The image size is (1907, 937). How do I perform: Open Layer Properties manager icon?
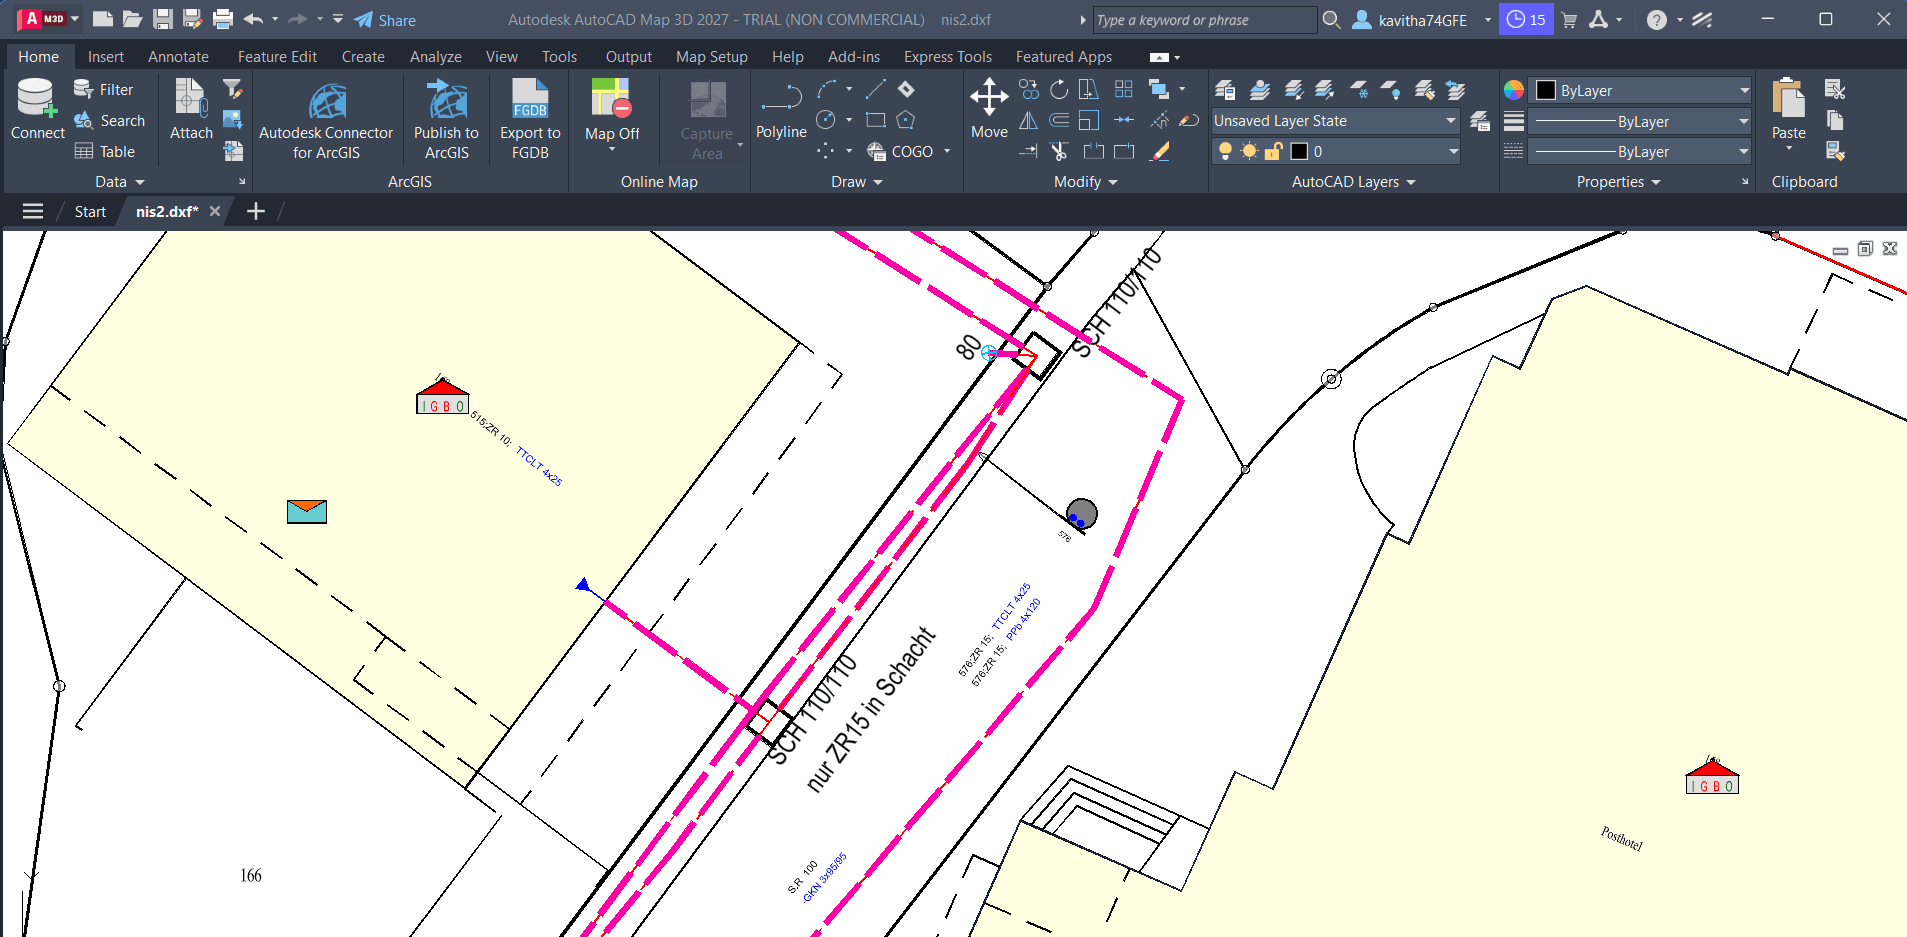tap(1225, 90)
